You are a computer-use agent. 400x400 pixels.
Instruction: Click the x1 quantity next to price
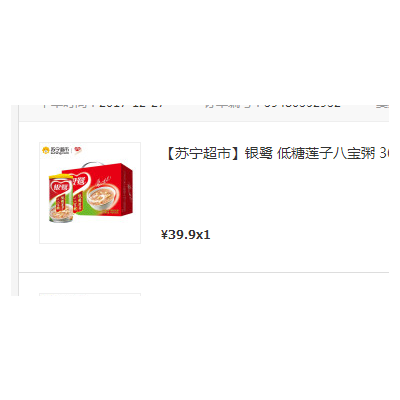[203, 235]
